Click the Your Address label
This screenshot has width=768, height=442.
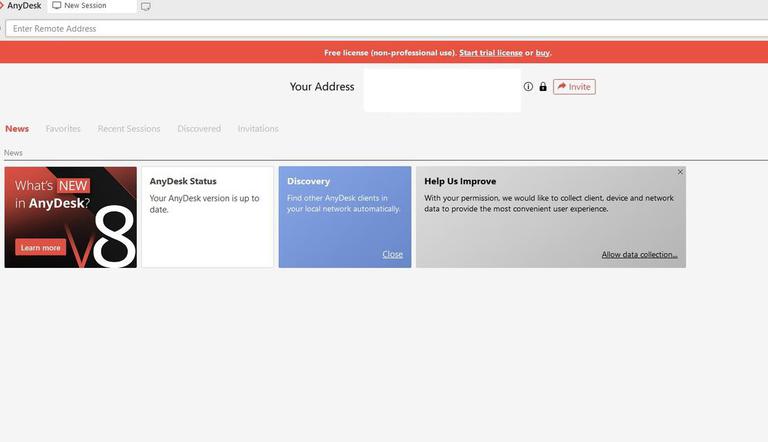[322, 87]
